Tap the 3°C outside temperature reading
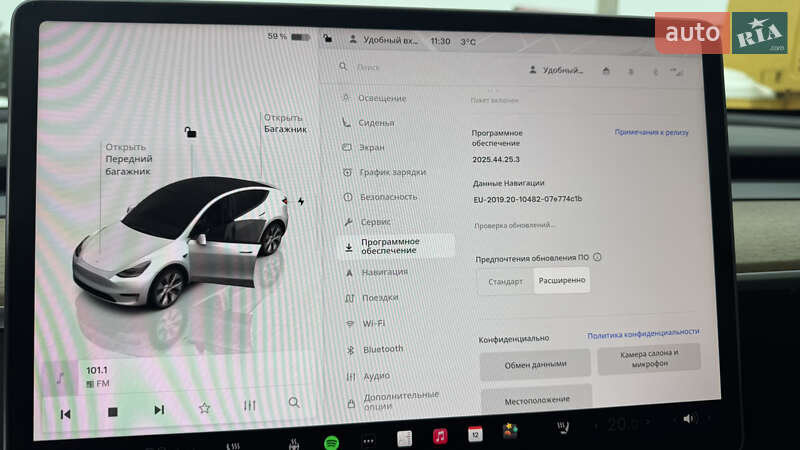Screen dimensions: 800x450 [x=468, y=42]
